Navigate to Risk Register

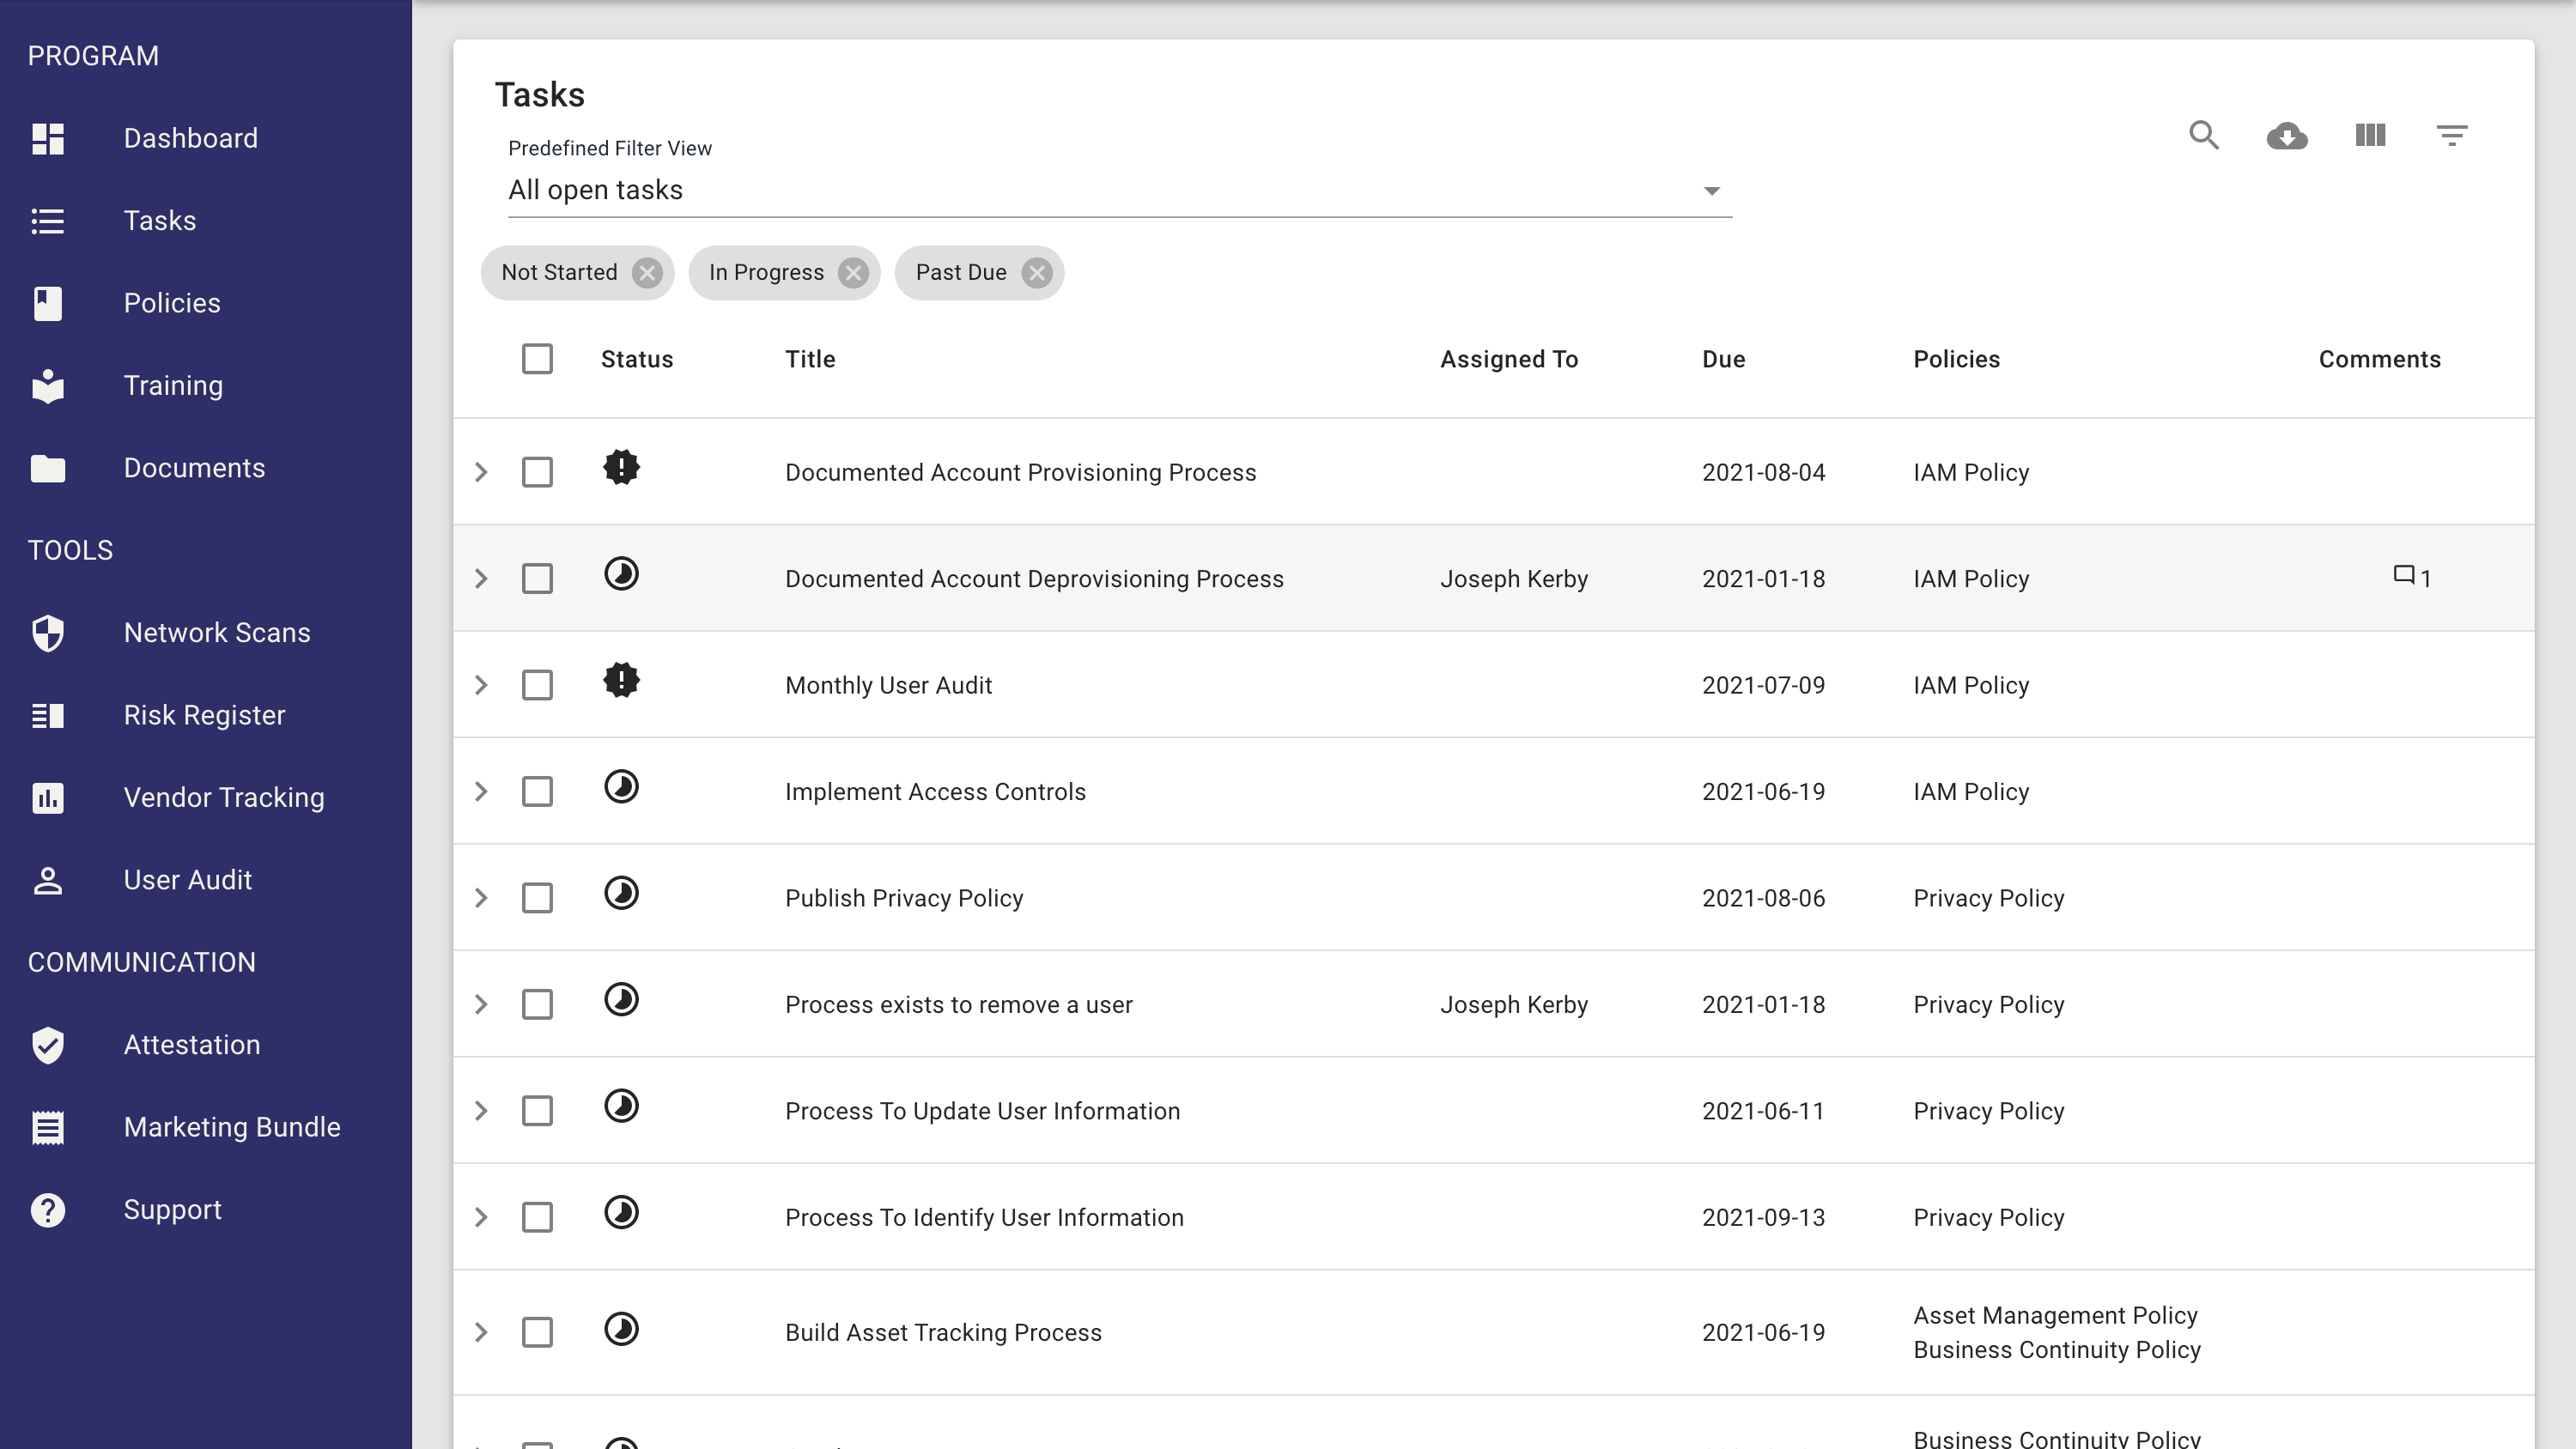point(204,715)
